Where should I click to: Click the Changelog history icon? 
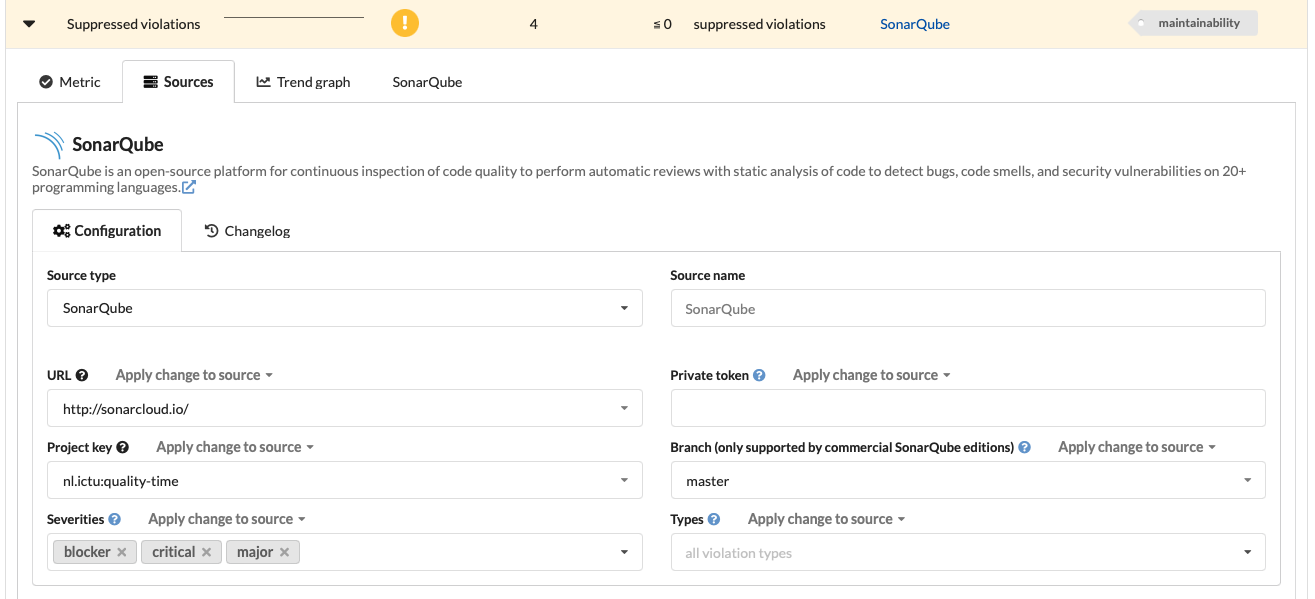[x=212, y=231]
